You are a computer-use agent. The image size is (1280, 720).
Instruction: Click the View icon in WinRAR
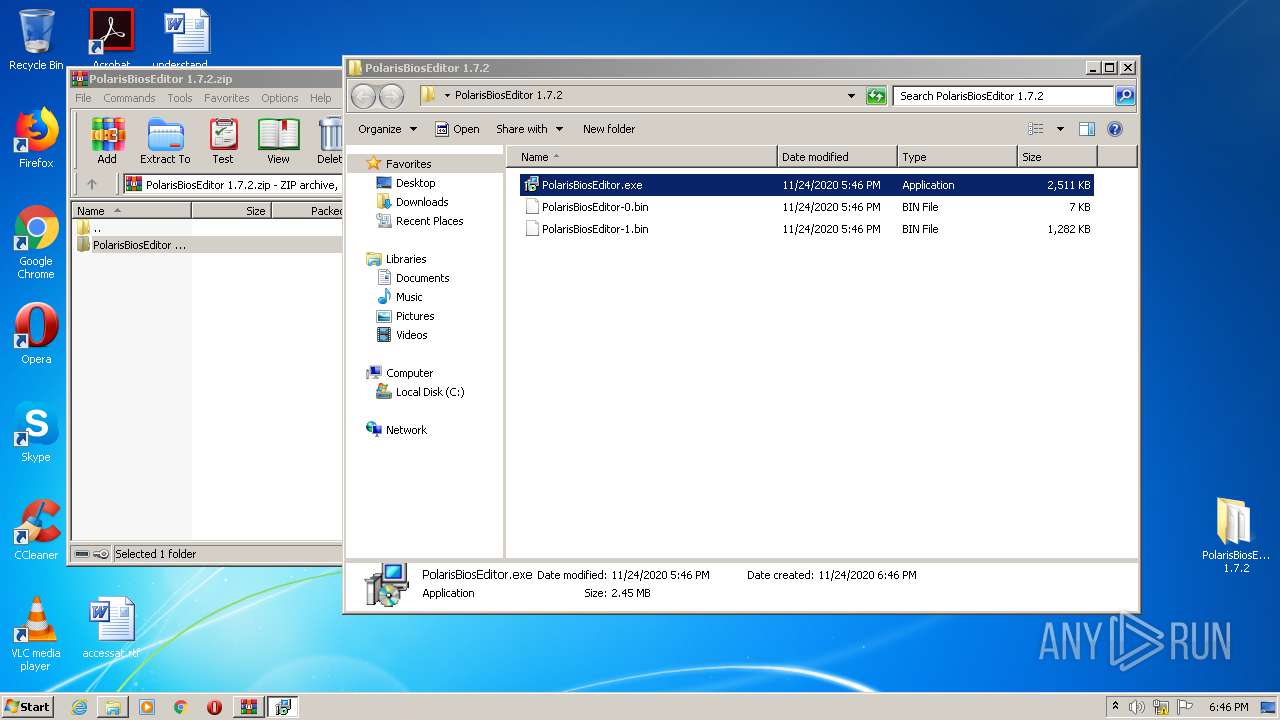[x=278, y=141]
